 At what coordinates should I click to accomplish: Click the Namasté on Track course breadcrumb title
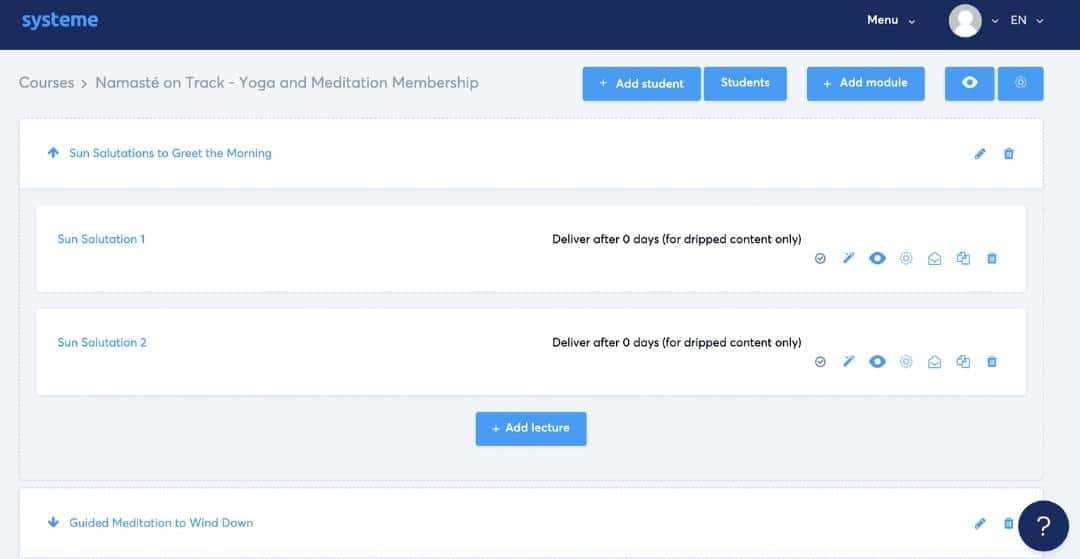287,83
